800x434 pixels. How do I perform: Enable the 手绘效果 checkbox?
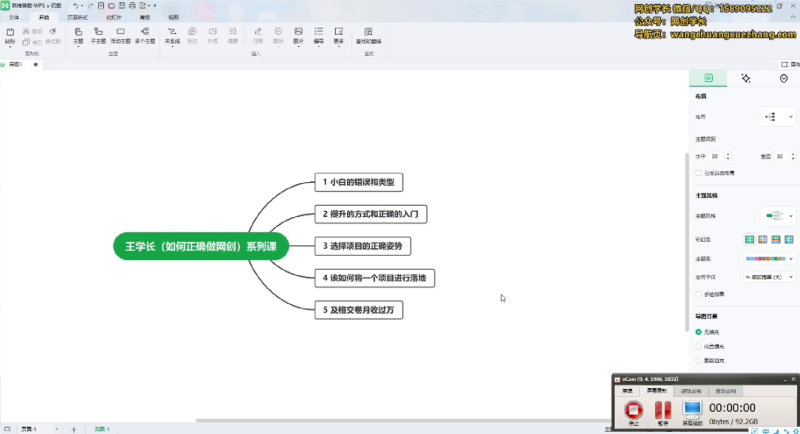coord(698,294)
